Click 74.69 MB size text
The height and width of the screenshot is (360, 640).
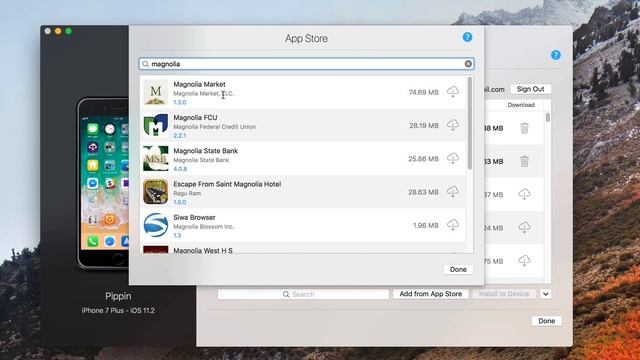click(423, 92)
